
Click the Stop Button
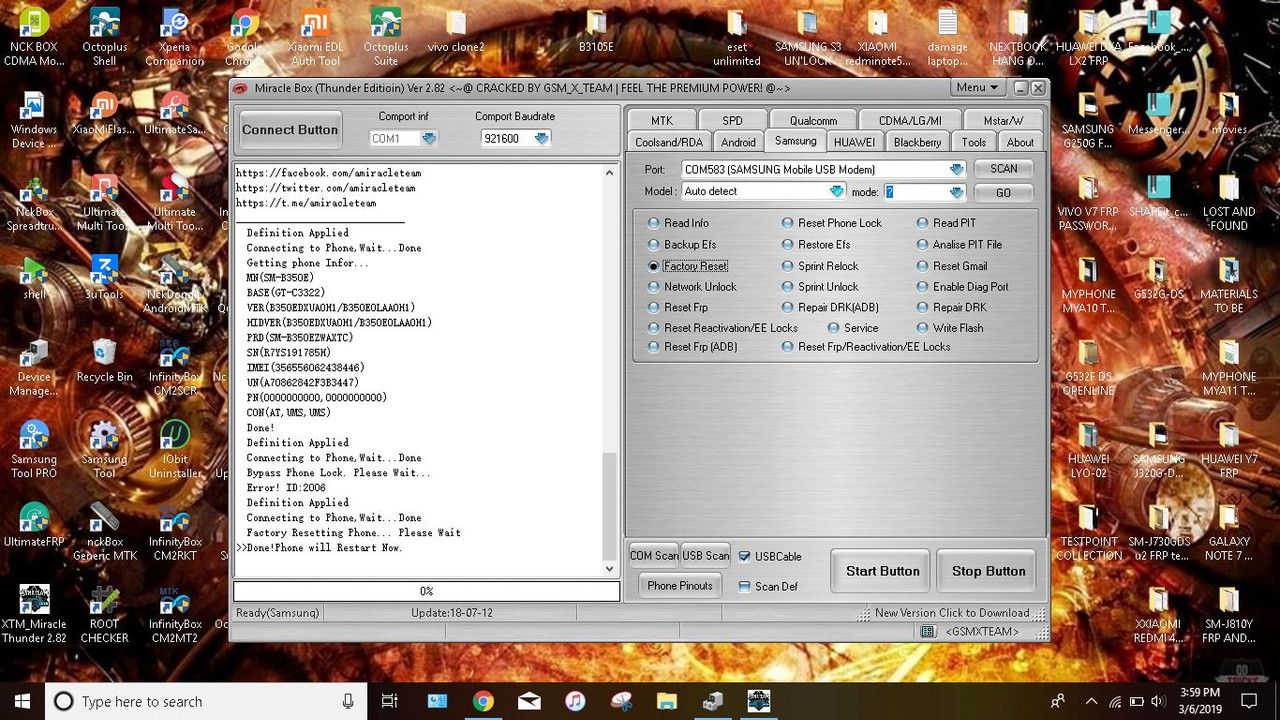coord(988,571)
